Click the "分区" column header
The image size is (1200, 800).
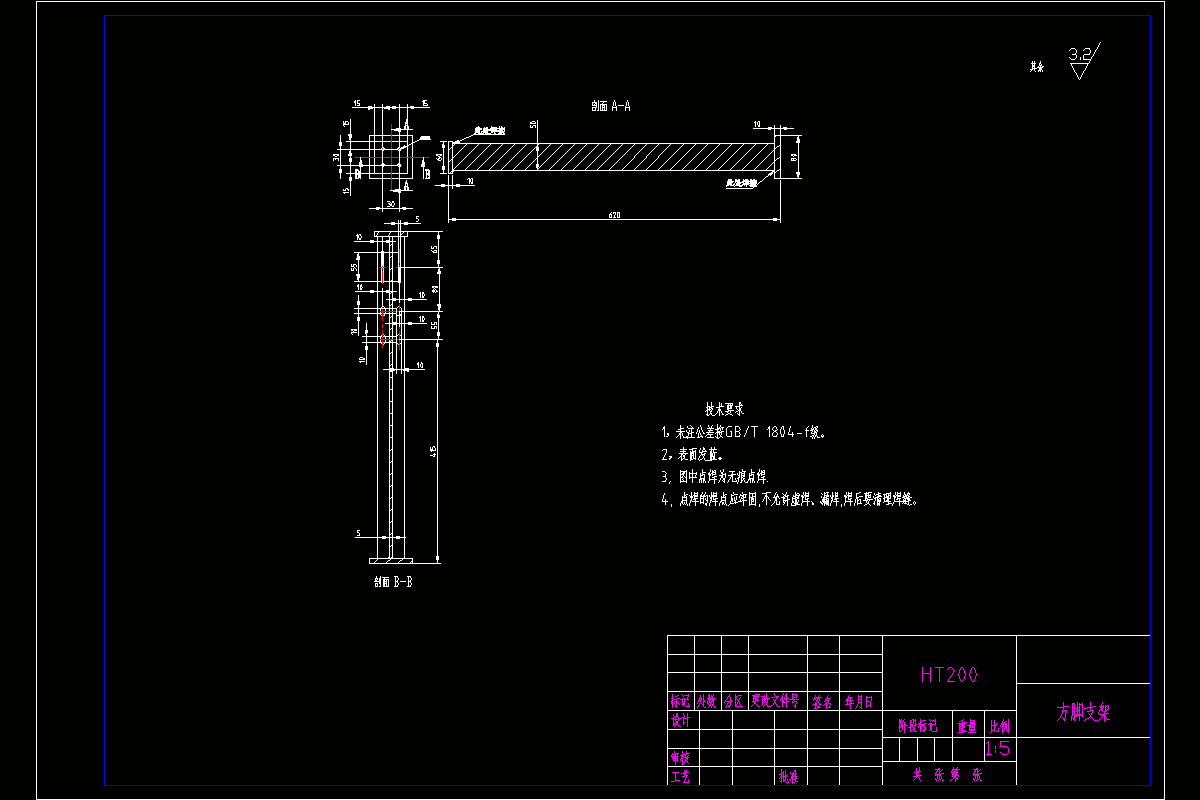click(734, 702)
